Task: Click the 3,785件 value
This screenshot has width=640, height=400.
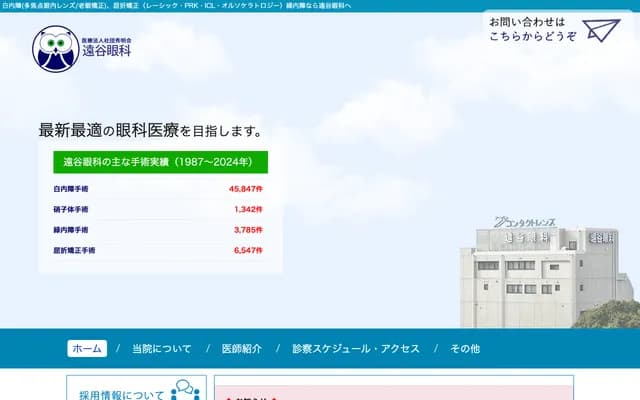Action: coord(248,230)
